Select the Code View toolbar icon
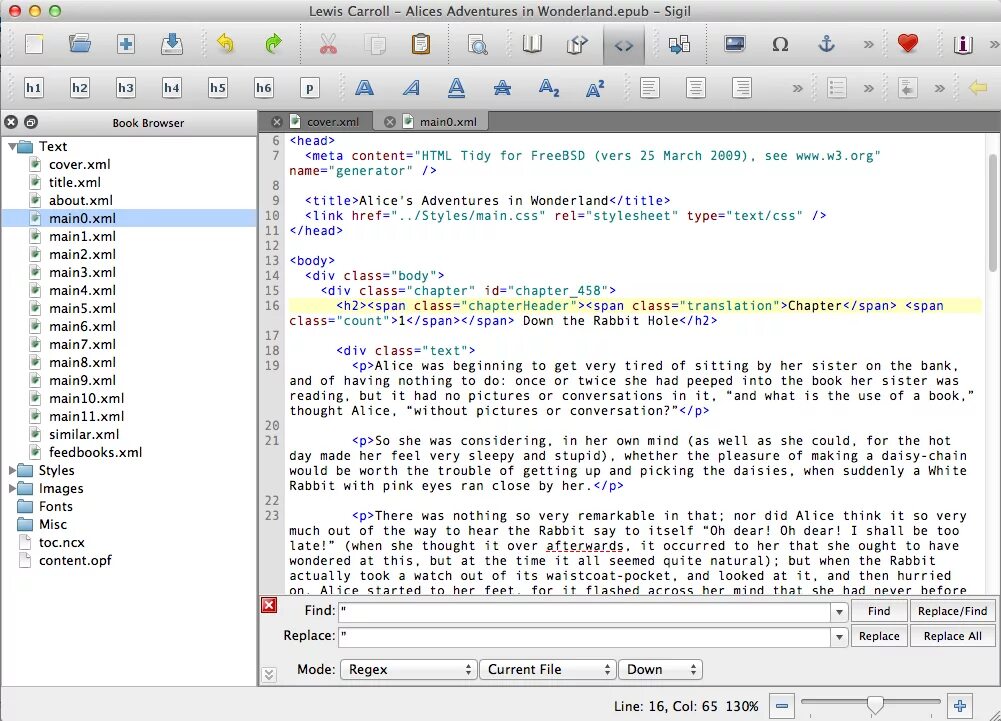The image size is (1001, 721). tap(624, 45)
